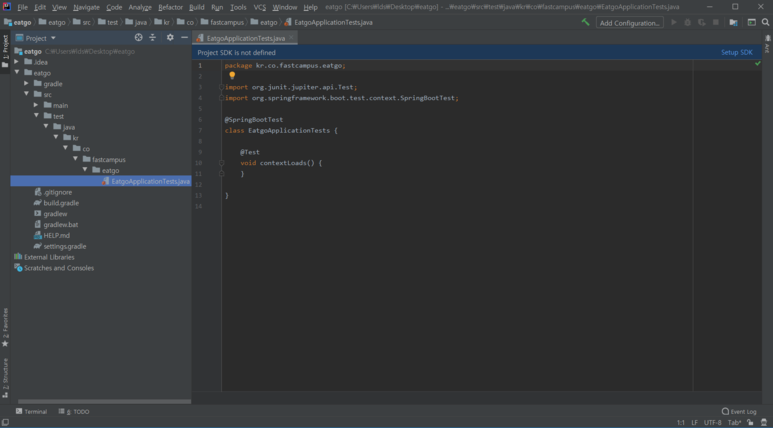Click Collapse All icon in Project panel
Image resolution: width=773 pixels, height=428 pixels.
153,38
